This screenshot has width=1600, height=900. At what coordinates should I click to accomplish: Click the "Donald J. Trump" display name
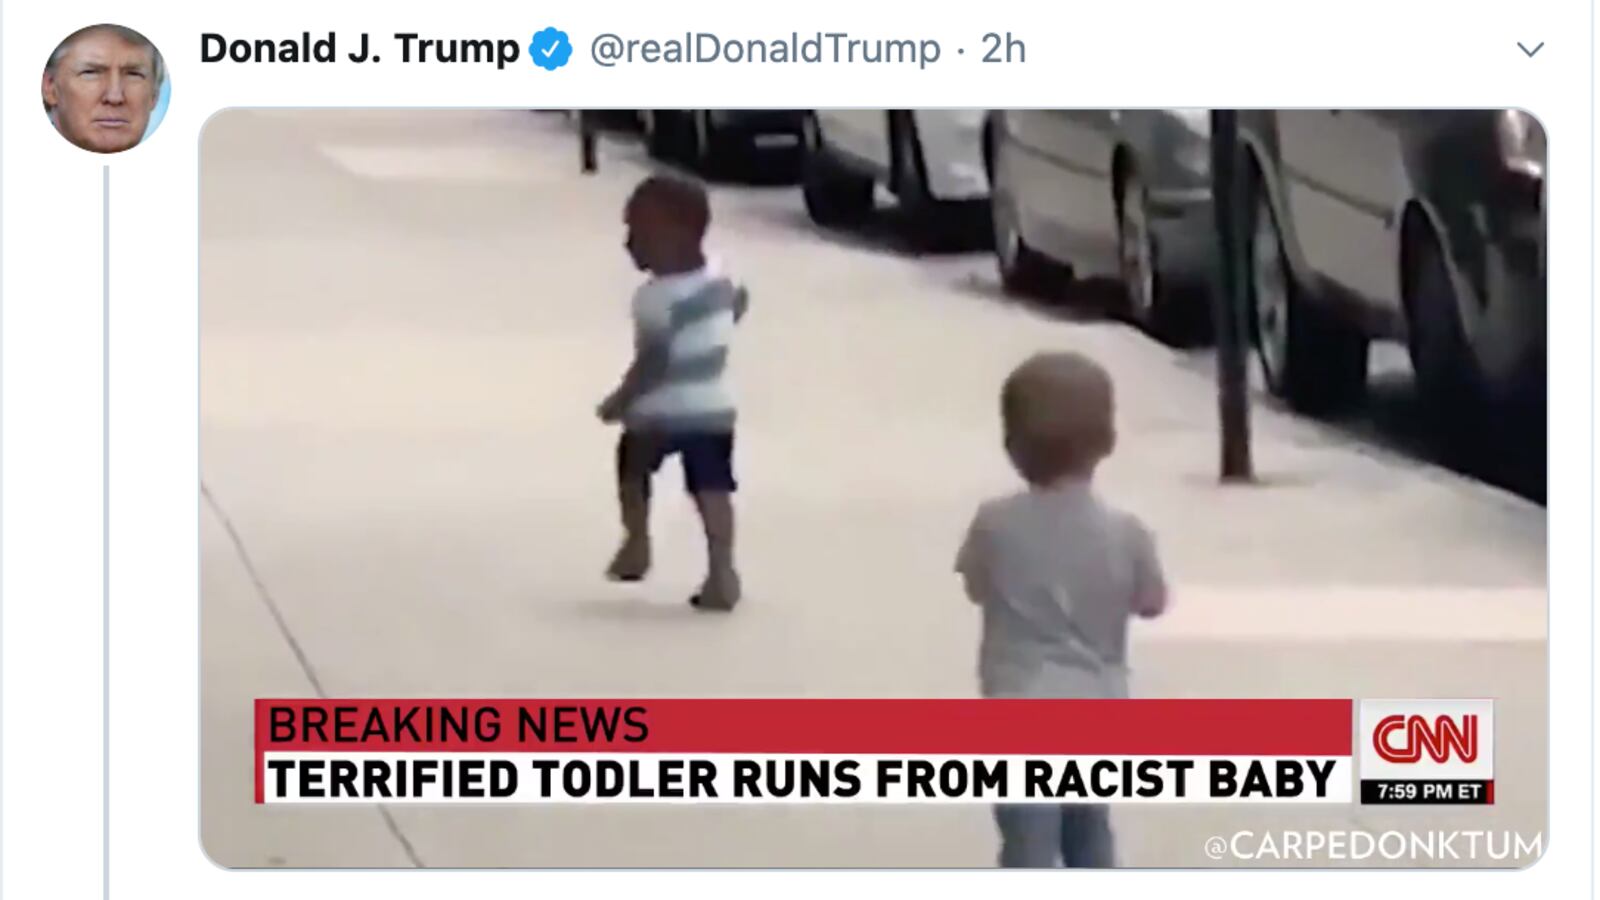[359, 48]
